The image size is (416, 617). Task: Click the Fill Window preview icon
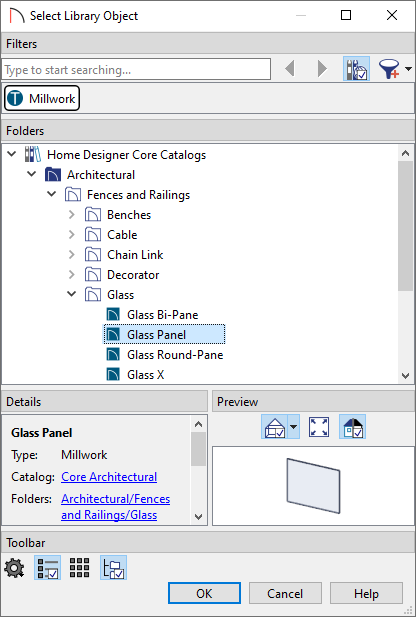pos(319,427)
